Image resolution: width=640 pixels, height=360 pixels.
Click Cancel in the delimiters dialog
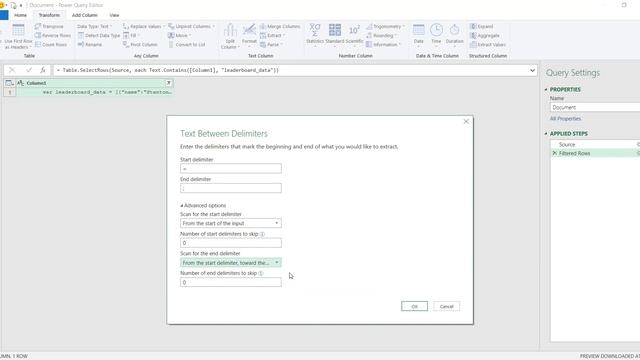(447, 307)
